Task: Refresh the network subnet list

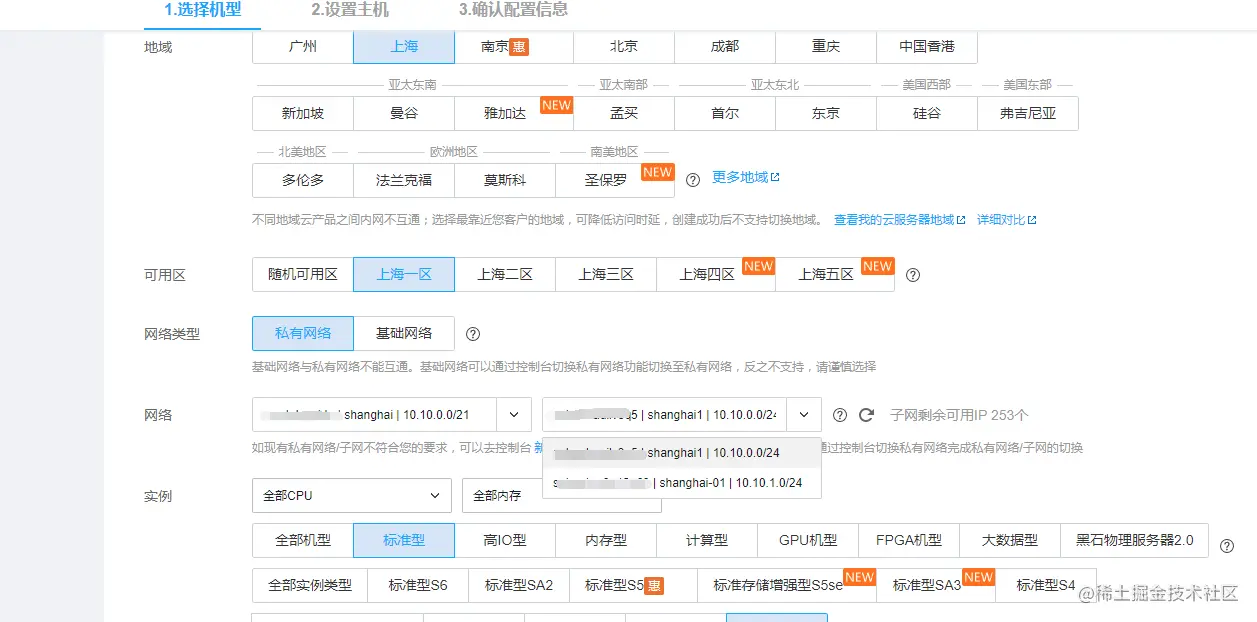Action: coord(867,415)
